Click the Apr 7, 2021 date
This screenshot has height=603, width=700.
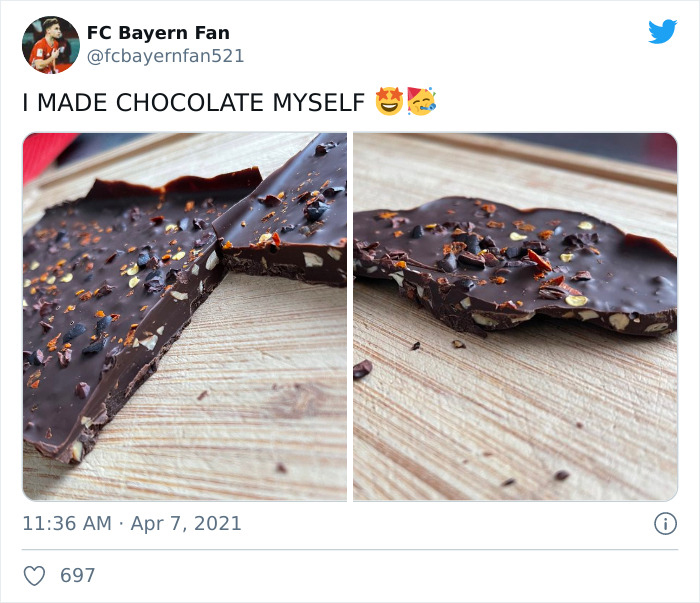point(185,523)
